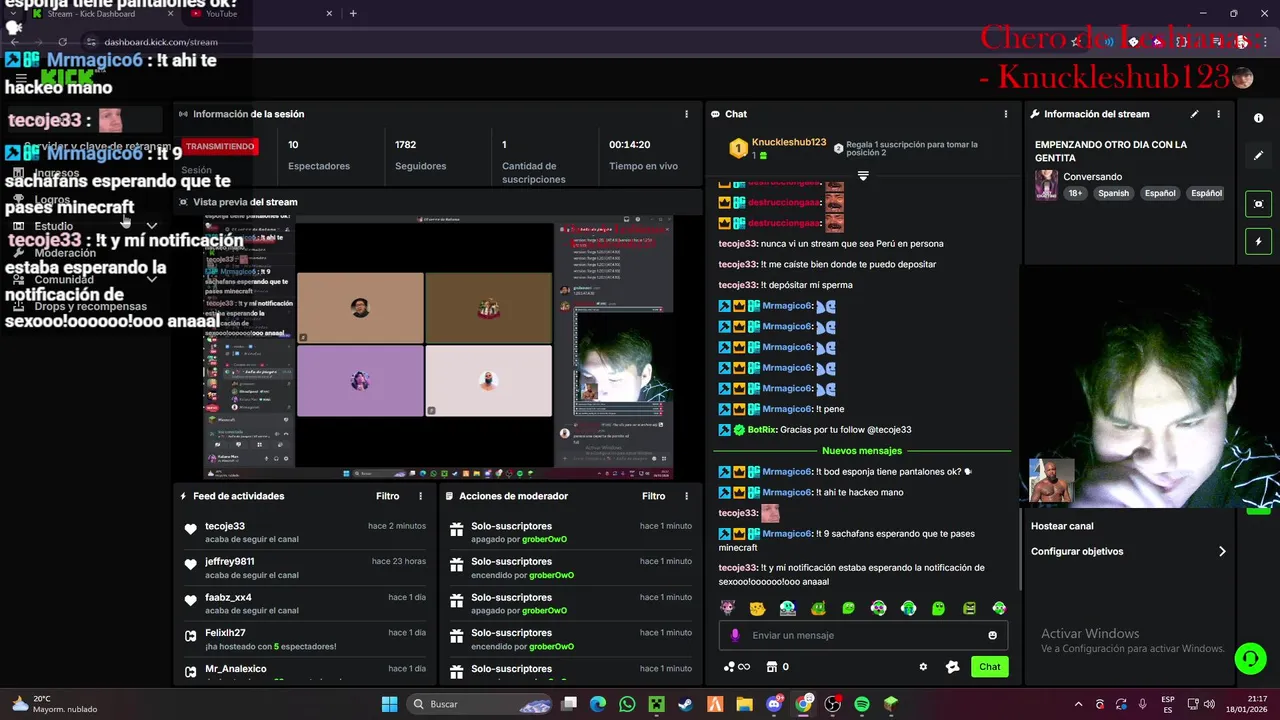Click the channel points infinity icon
The width and height of the screenshot is (1280, 720).
[736, 667]
